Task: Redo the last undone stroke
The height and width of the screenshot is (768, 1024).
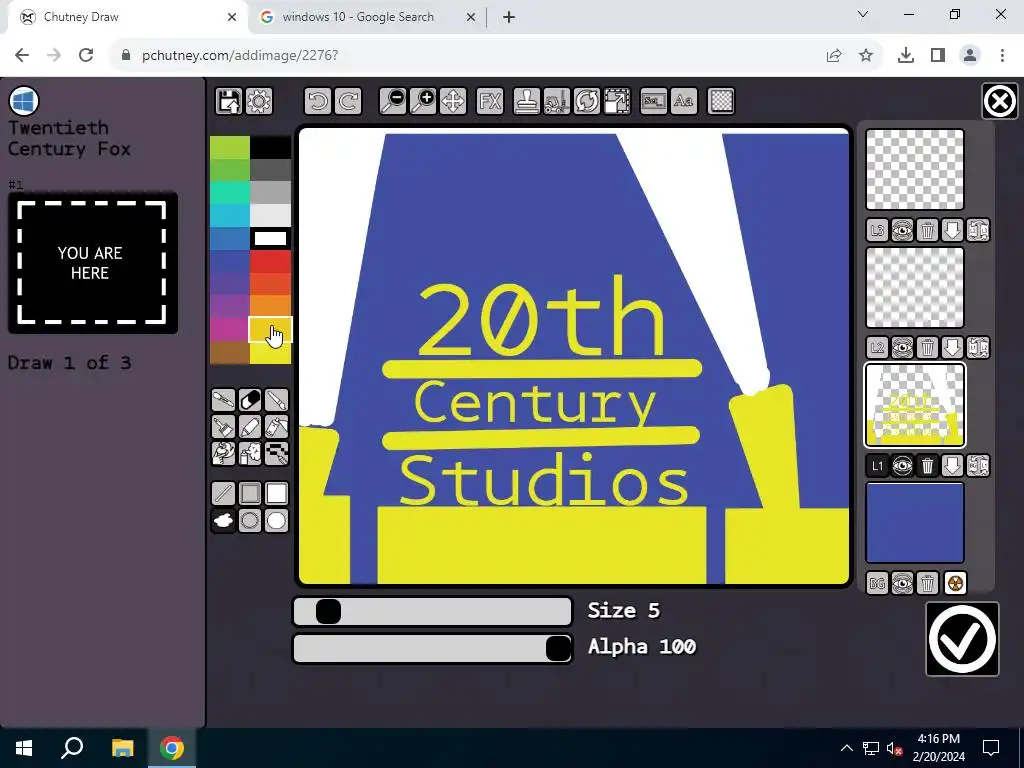Action: [x=348, y=101]
